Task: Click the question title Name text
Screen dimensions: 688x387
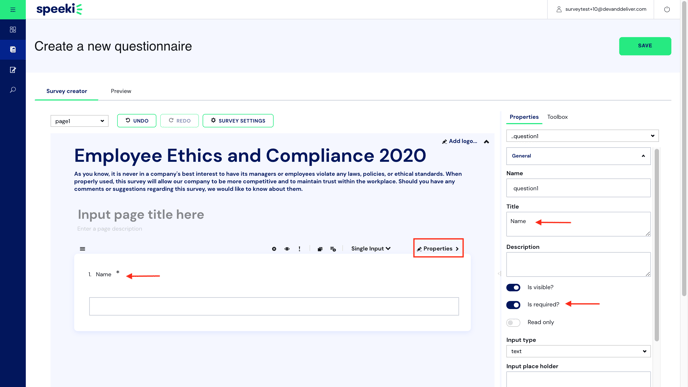Action: [104, 275]
